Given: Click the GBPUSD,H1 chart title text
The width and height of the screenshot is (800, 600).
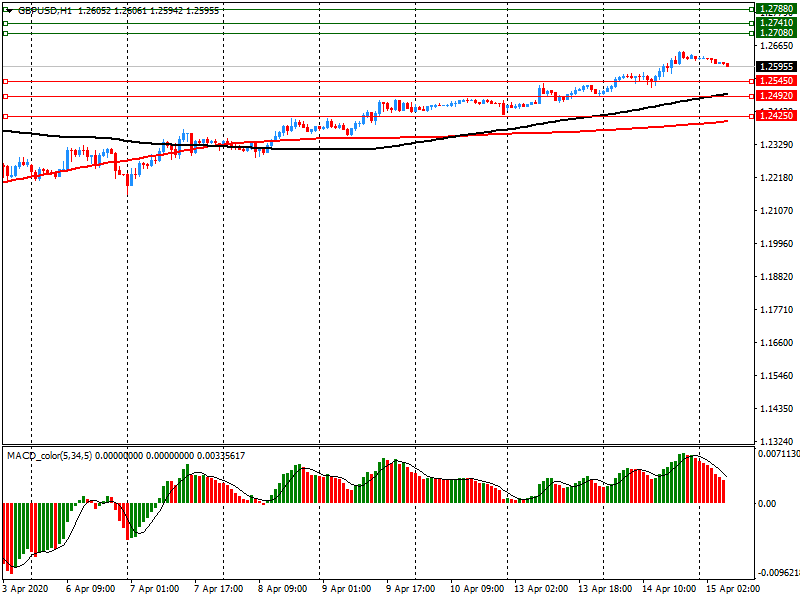Looking at the screenshot, I should [44, 9].
